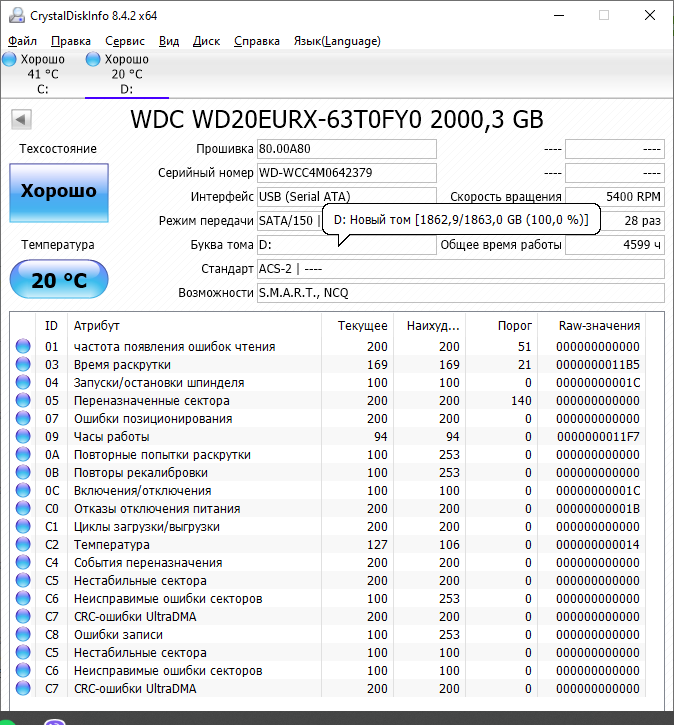This screenshot has height=726, width=675.
Task: Click status orb for Ошибки записи row
Action: coord(23,635)
